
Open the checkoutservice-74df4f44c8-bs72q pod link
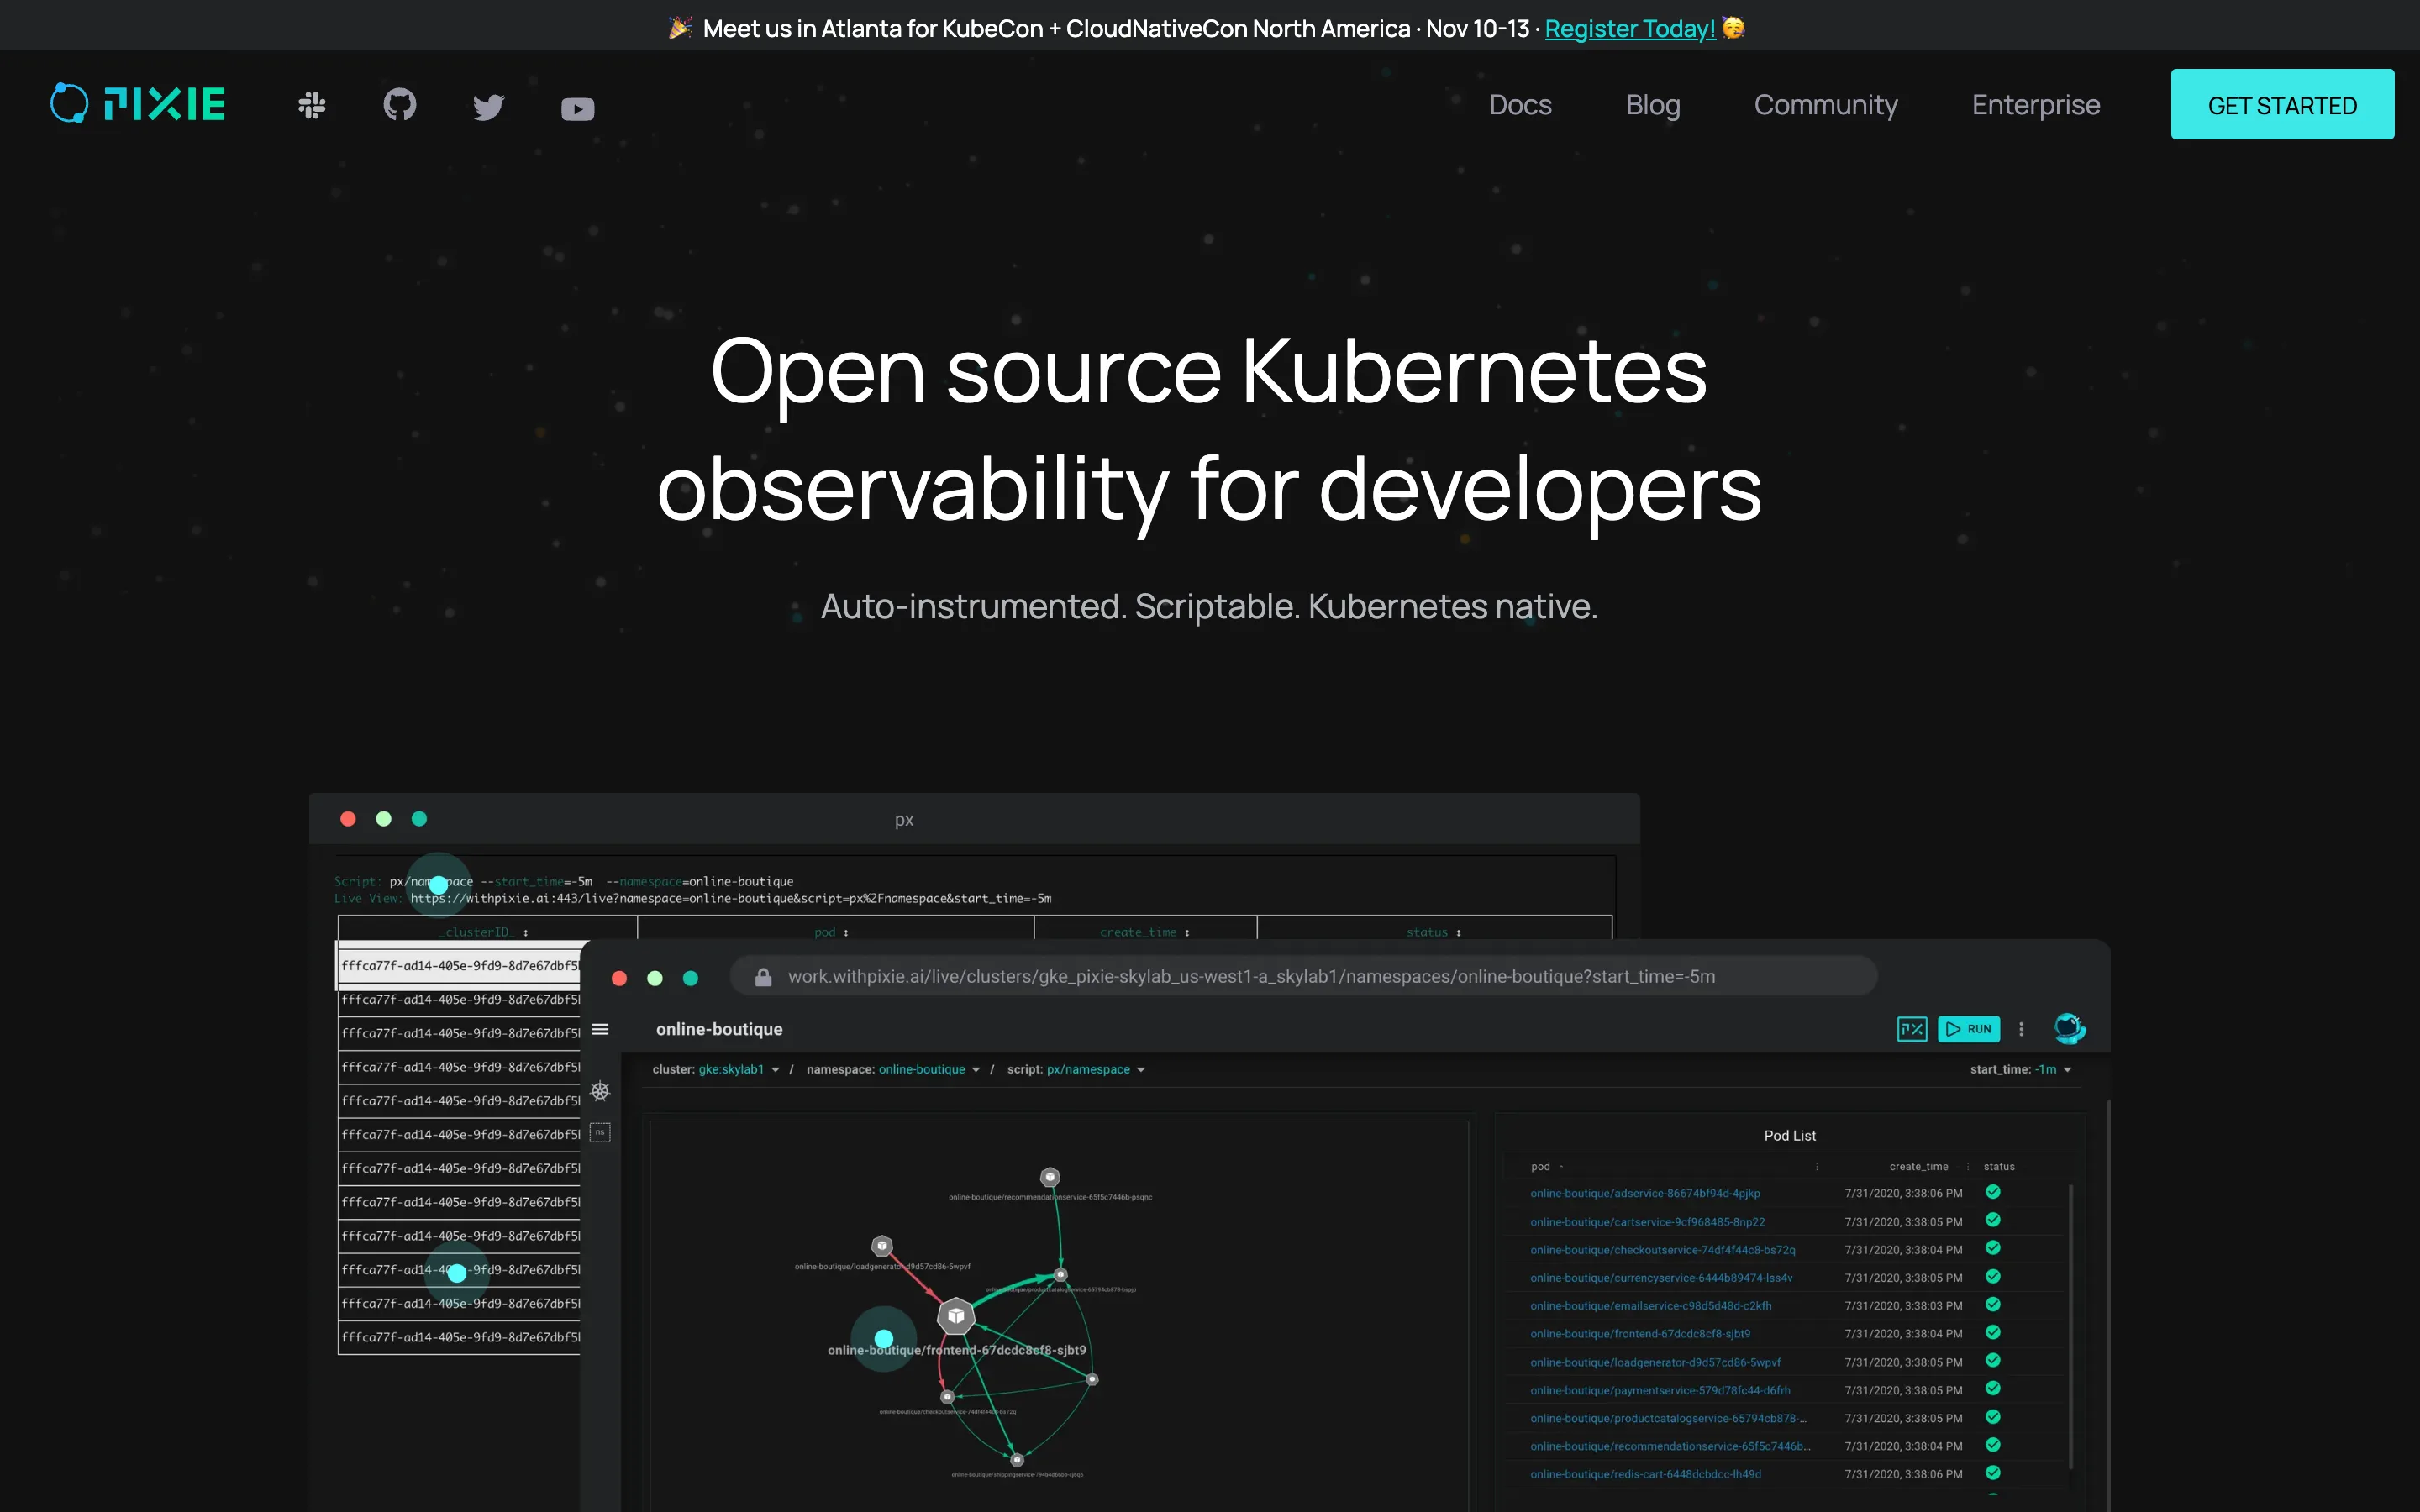pos(1662,1250)
